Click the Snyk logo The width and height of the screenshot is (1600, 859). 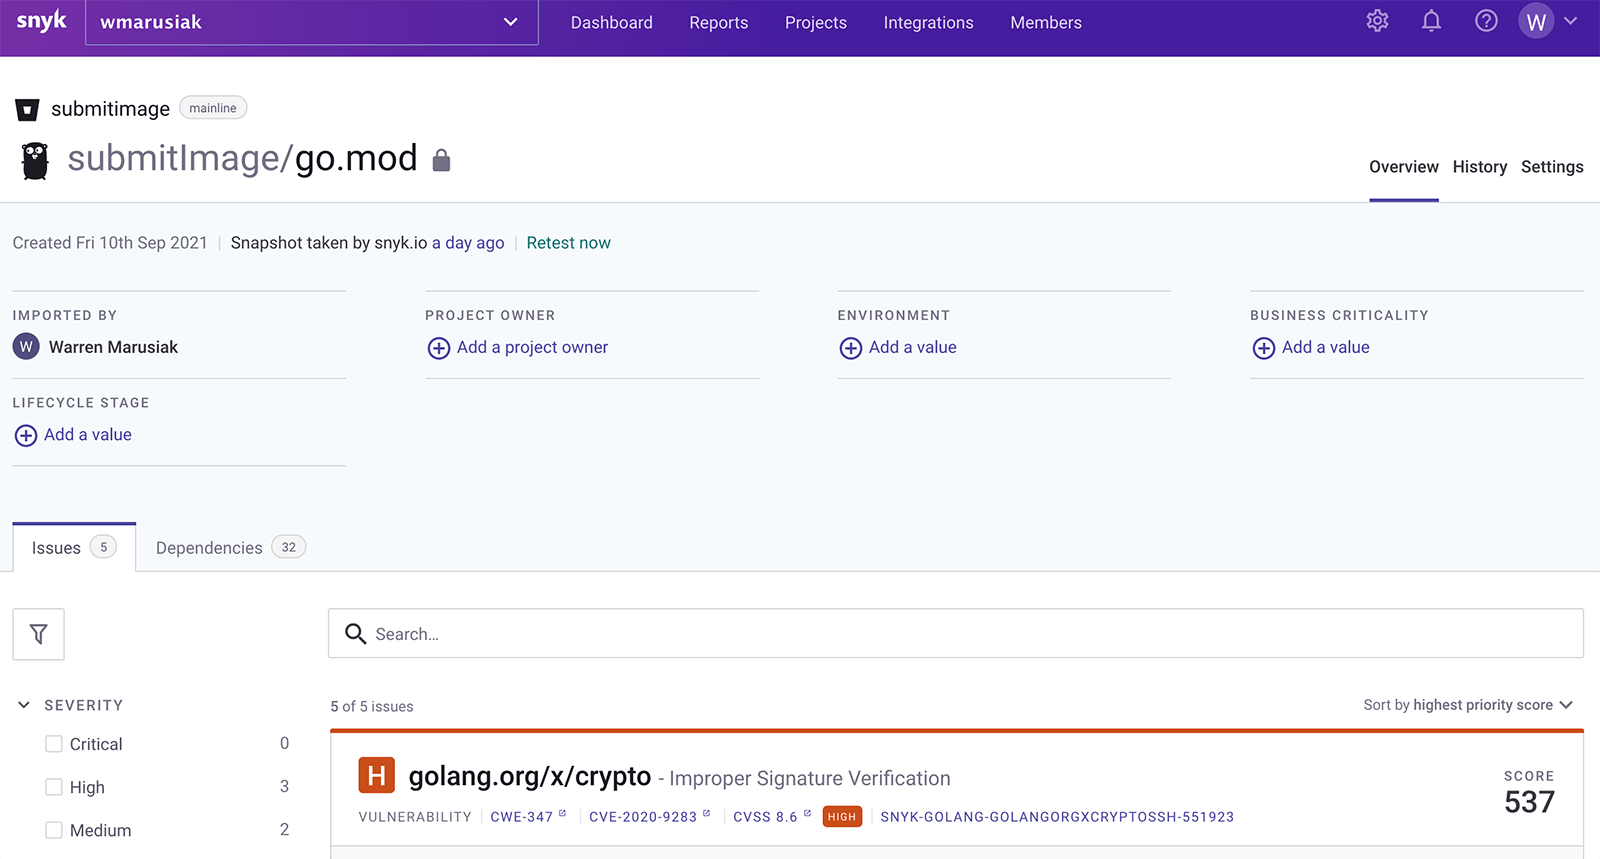[x=41, y=21]
